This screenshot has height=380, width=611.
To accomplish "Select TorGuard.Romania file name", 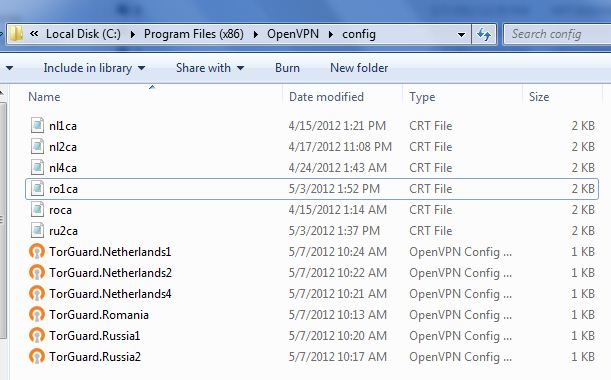I will [x=99, y=315].
